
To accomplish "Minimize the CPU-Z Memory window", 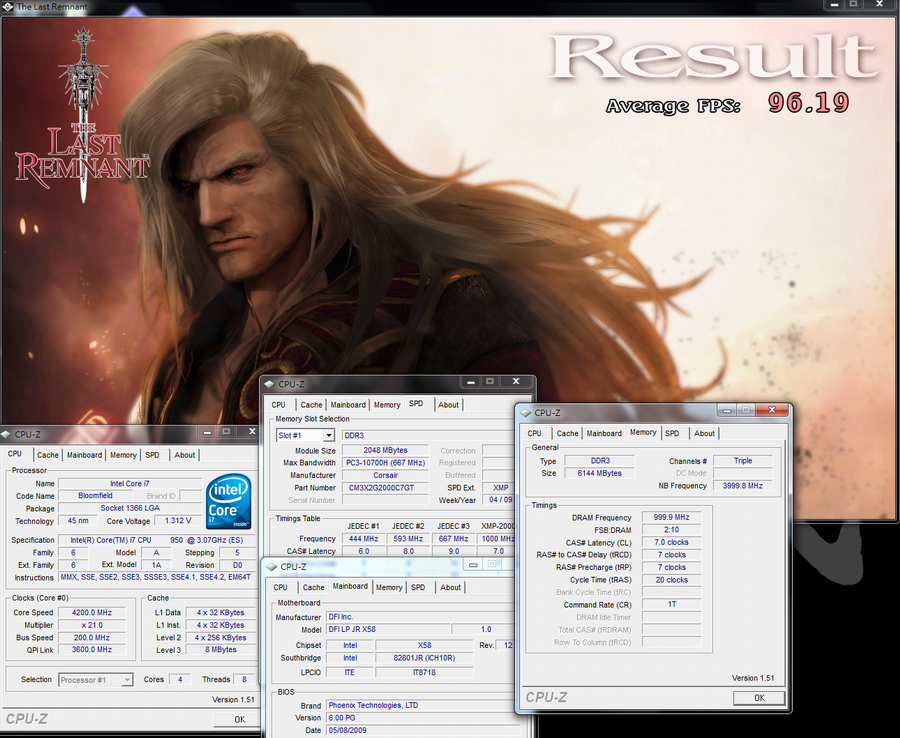I will [x=727, y=410].
